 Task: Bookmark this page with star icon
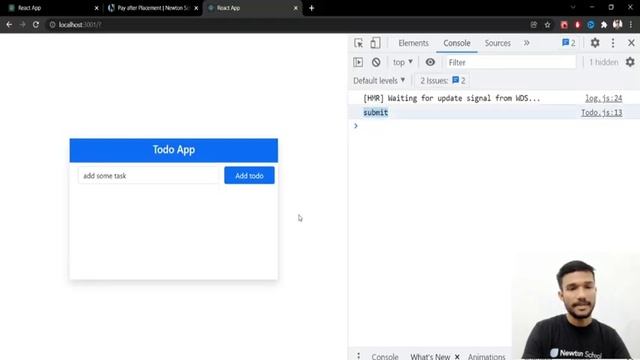click(547, 25)
